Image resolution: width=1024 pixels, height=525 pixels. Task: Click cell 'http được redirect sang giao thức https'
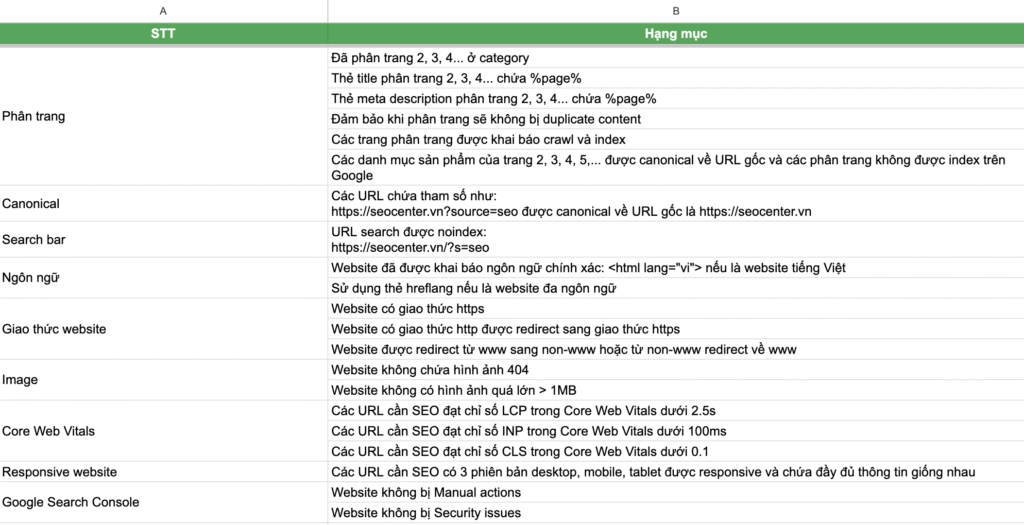coord(676,329)
